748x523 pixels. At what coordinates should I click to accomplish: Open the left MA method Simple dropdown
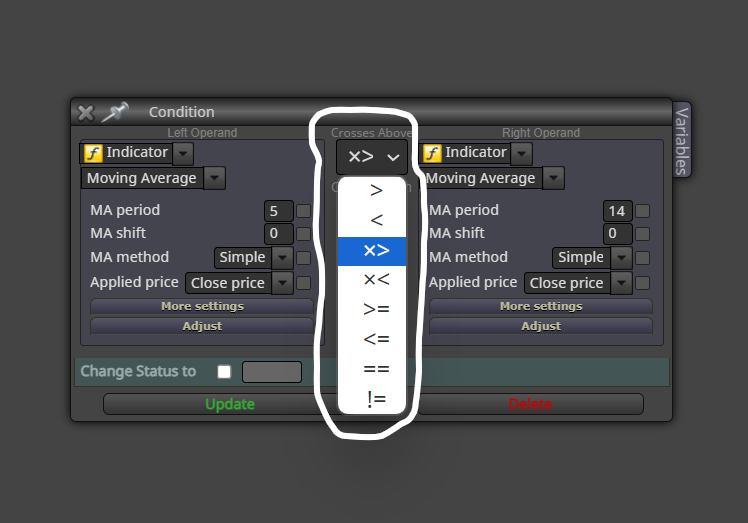click(x=282, y=258)
